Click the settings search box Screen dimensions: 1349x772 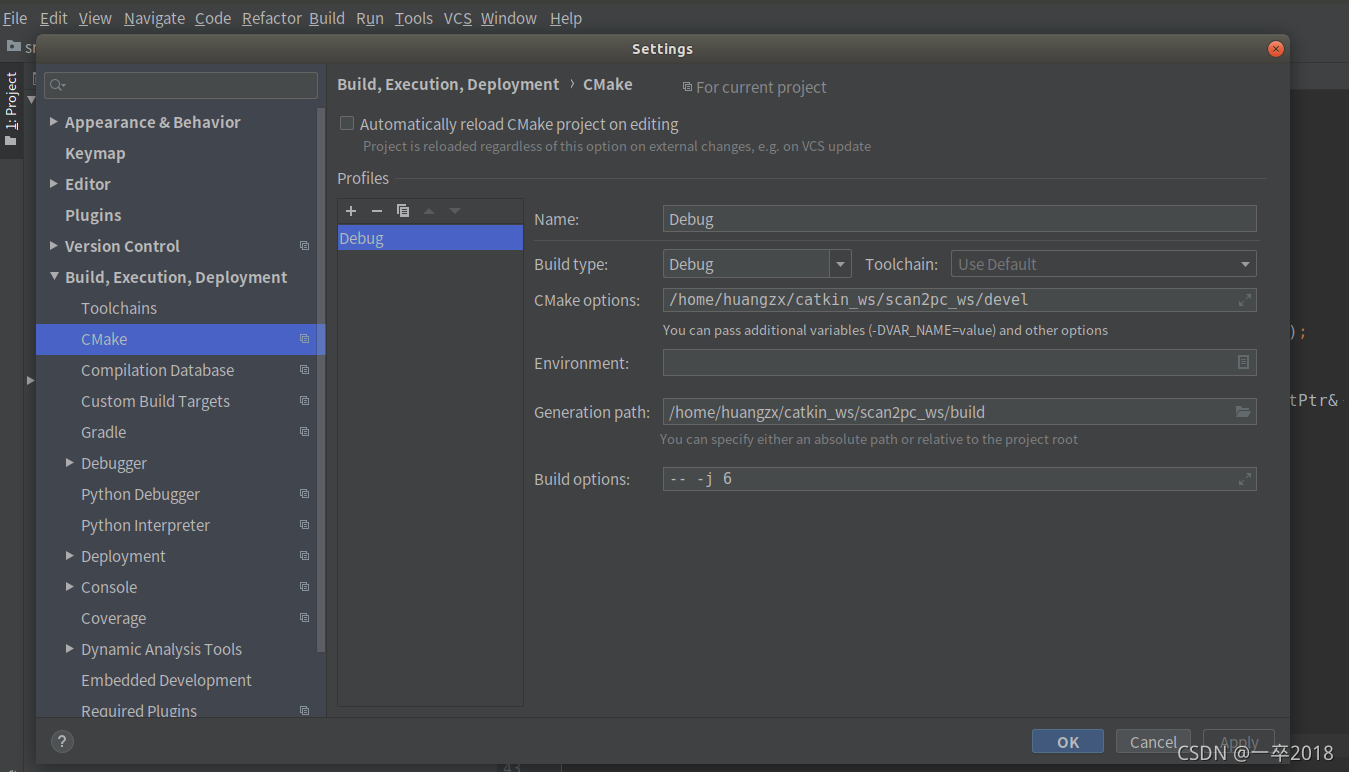181,86
